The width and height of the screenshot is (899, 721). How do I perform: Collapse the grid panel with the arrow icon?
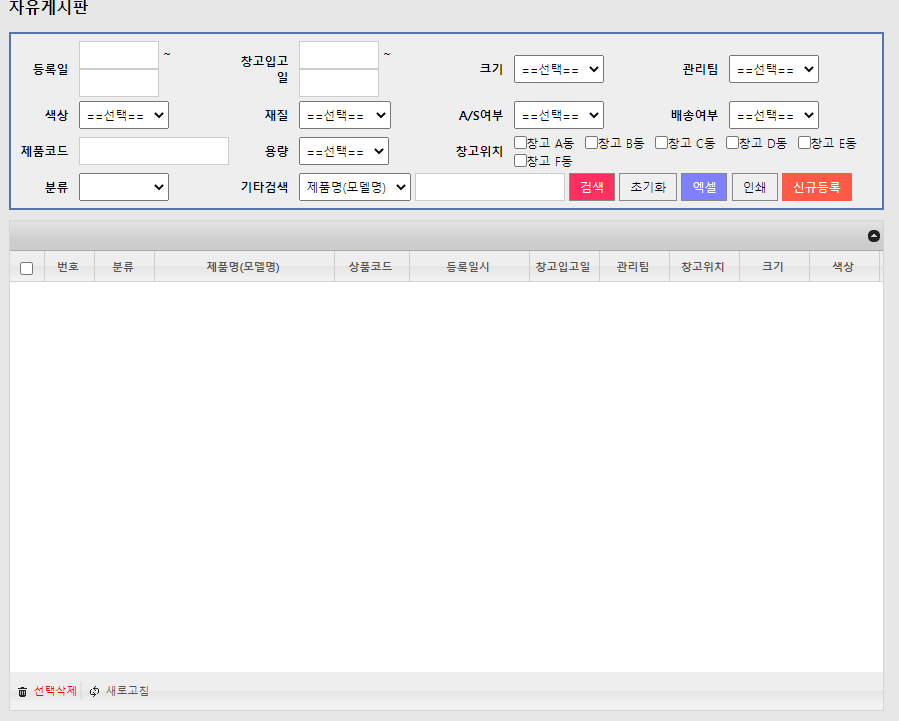click(873, 236)
